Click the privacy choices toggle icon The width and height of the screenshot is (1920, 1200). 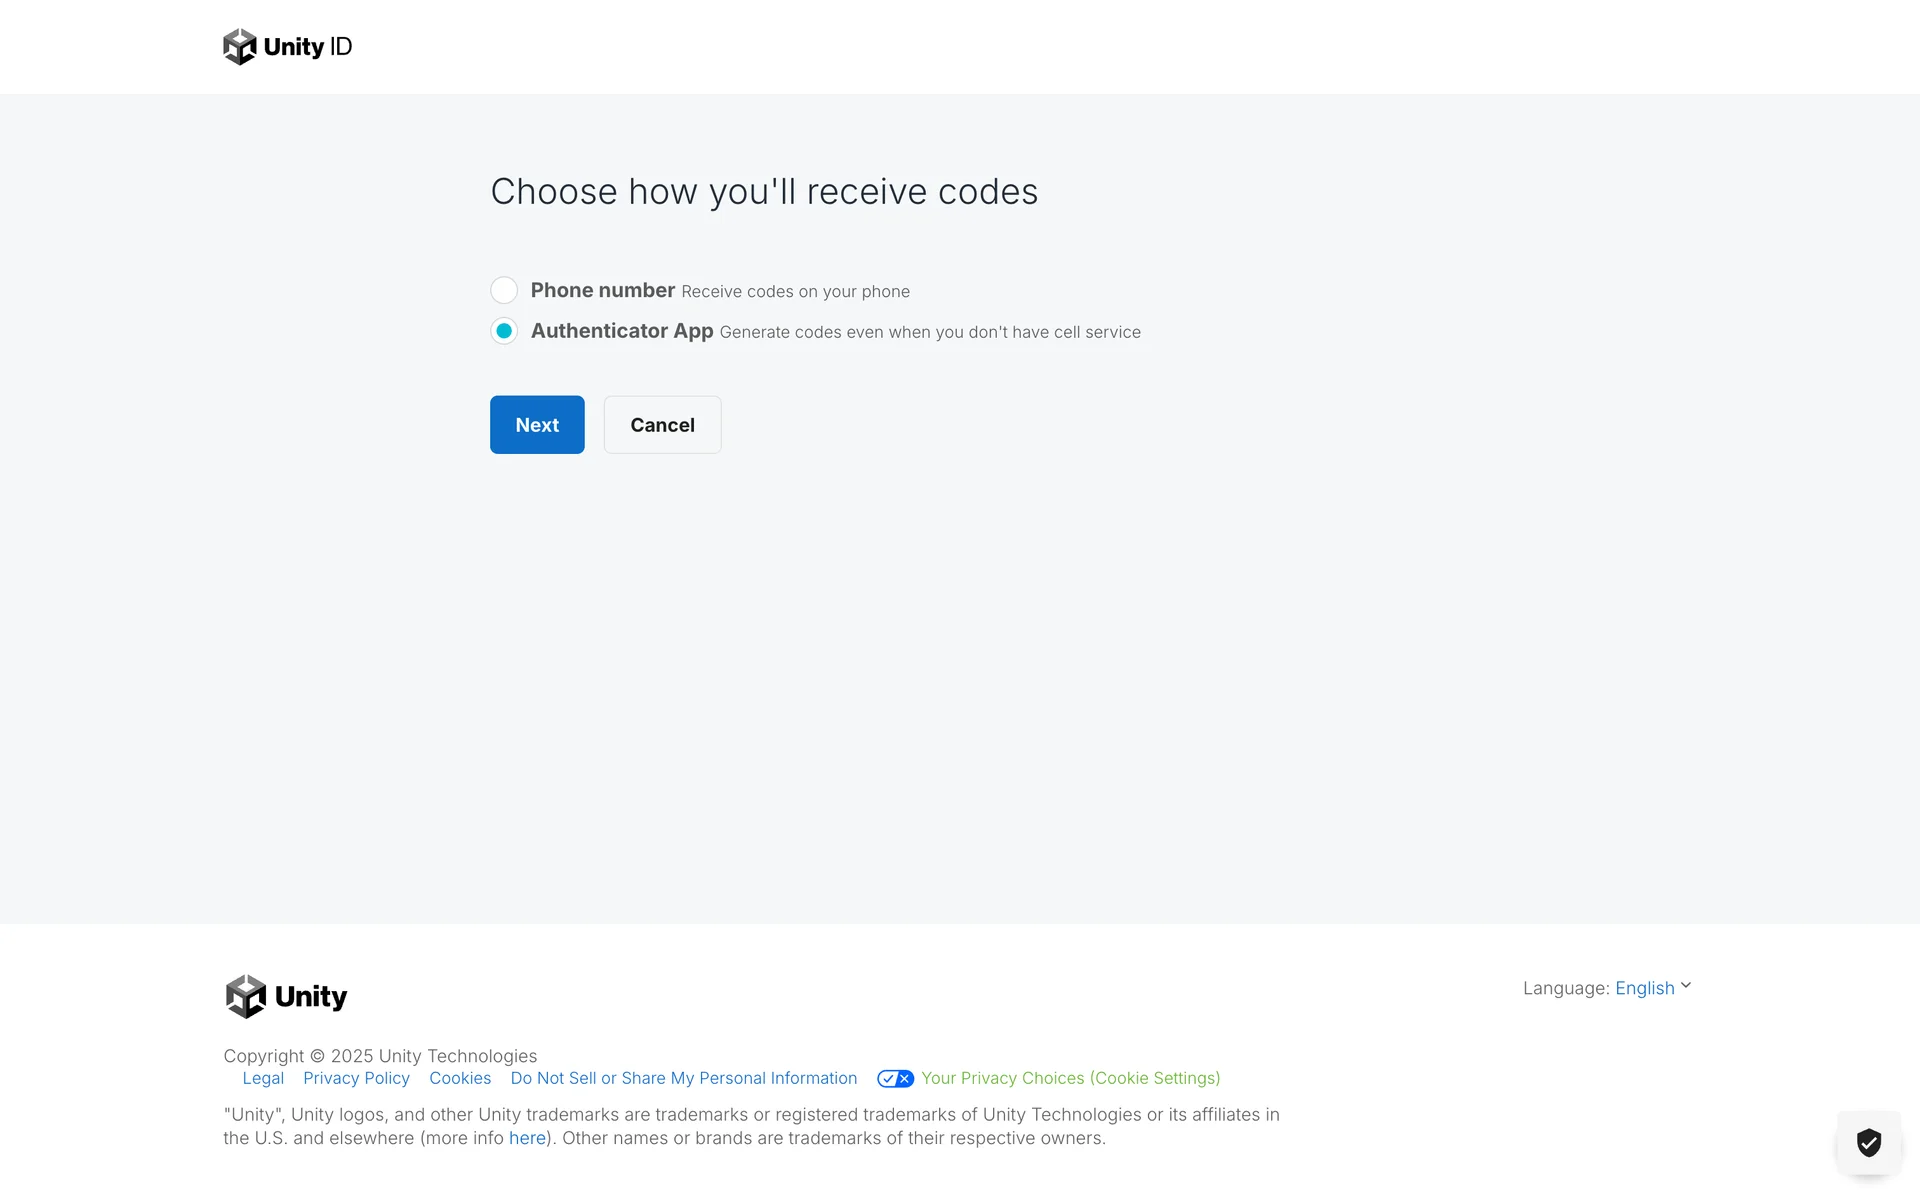895,1078
